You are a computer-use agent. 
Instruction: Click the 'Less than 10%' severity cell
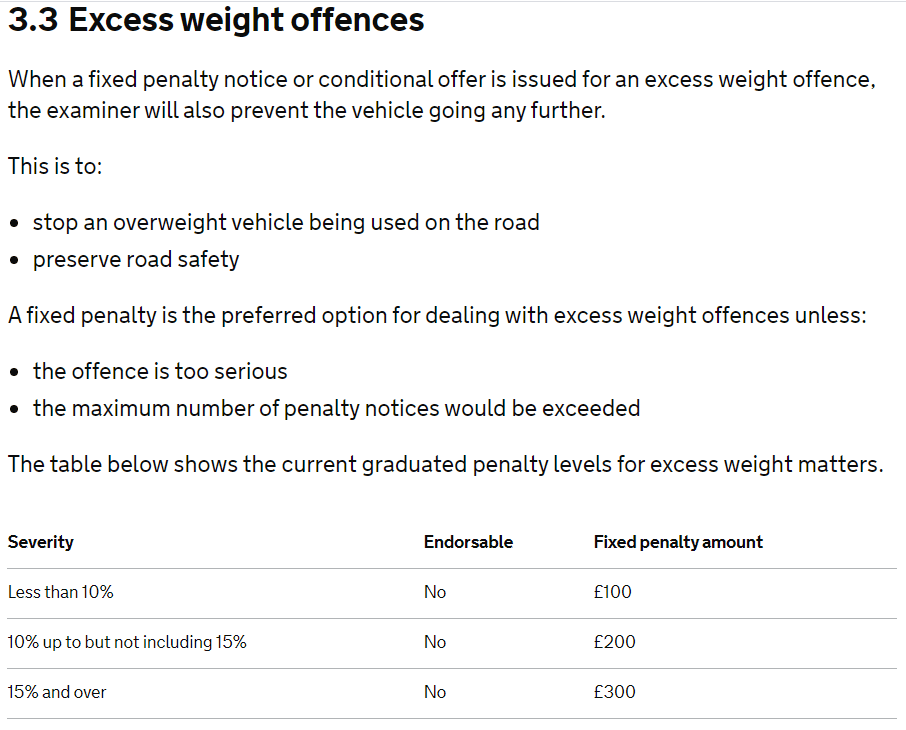click(x=61, y=592)
